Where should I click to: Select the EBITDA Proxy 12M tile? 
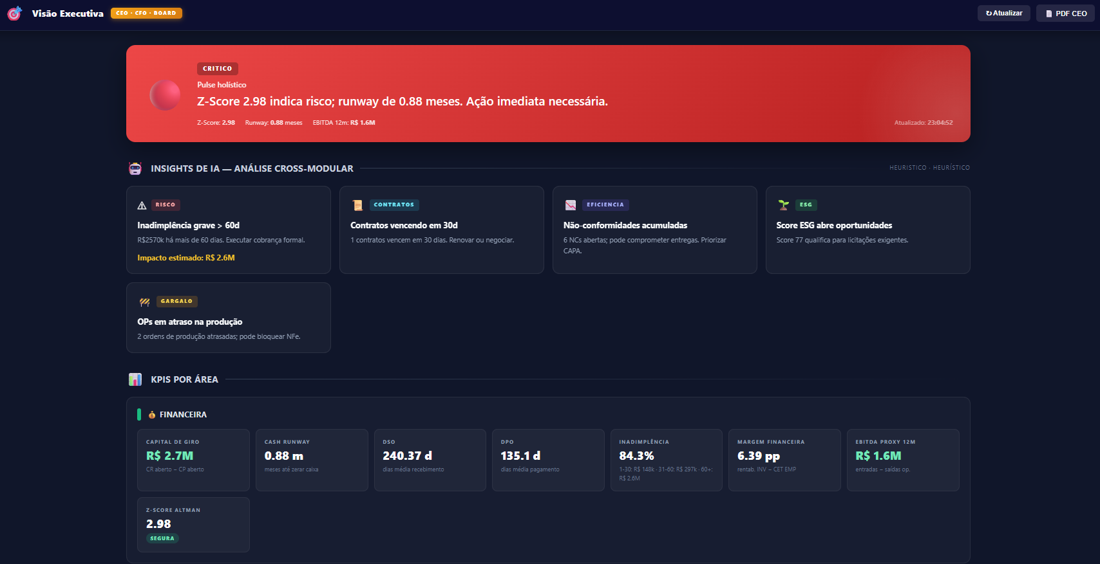click(x=903, y=460)
